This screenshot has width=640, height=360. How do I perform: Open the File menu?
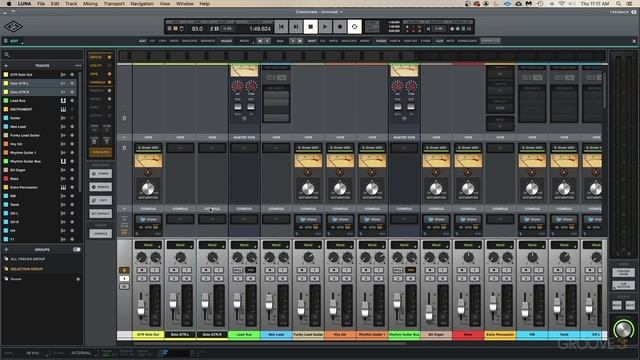(41, 4)
